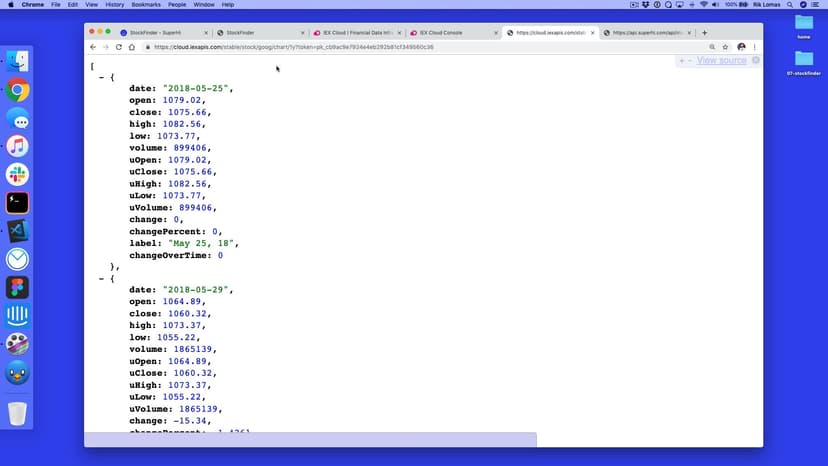Collapse the second JSON object dated 2018-05-29
Viewport: 828px width, 466px height.
pos(101,278)
